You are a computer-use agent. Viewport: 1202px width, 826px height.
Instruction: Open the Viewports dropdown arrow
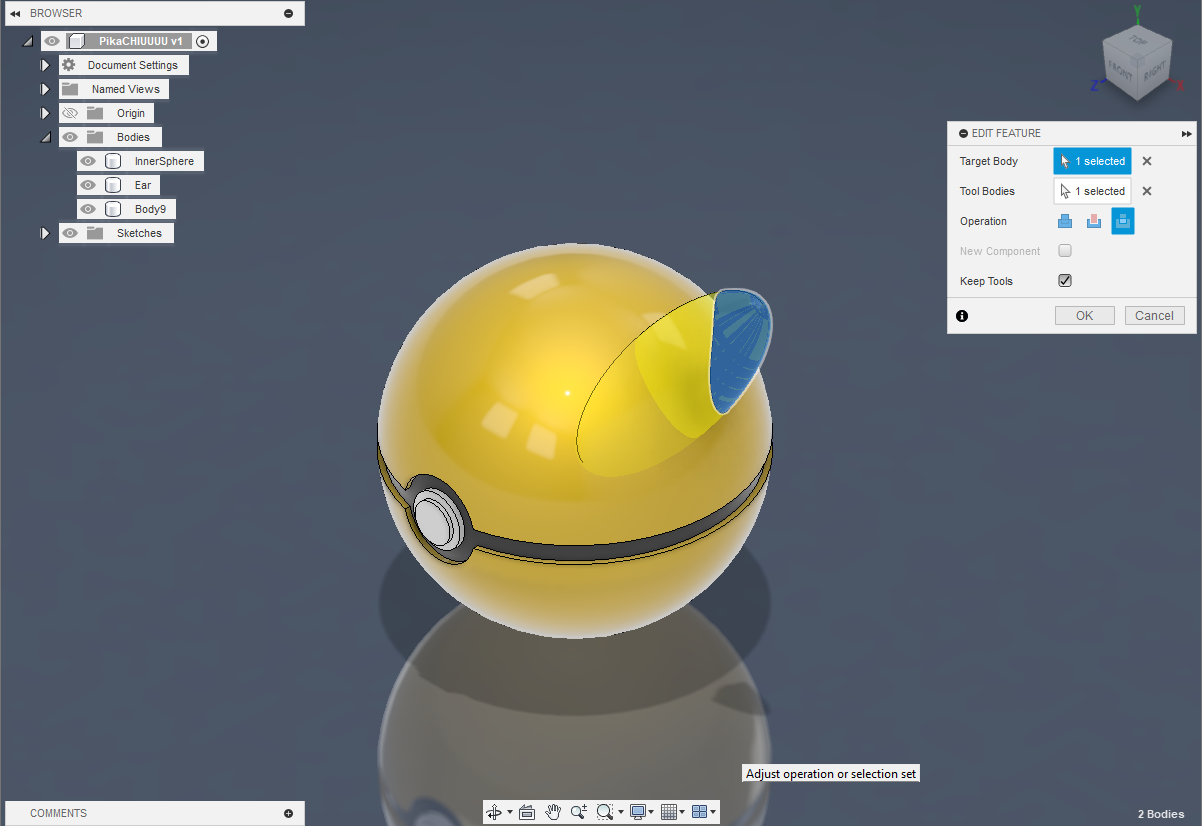pos(714,812)
